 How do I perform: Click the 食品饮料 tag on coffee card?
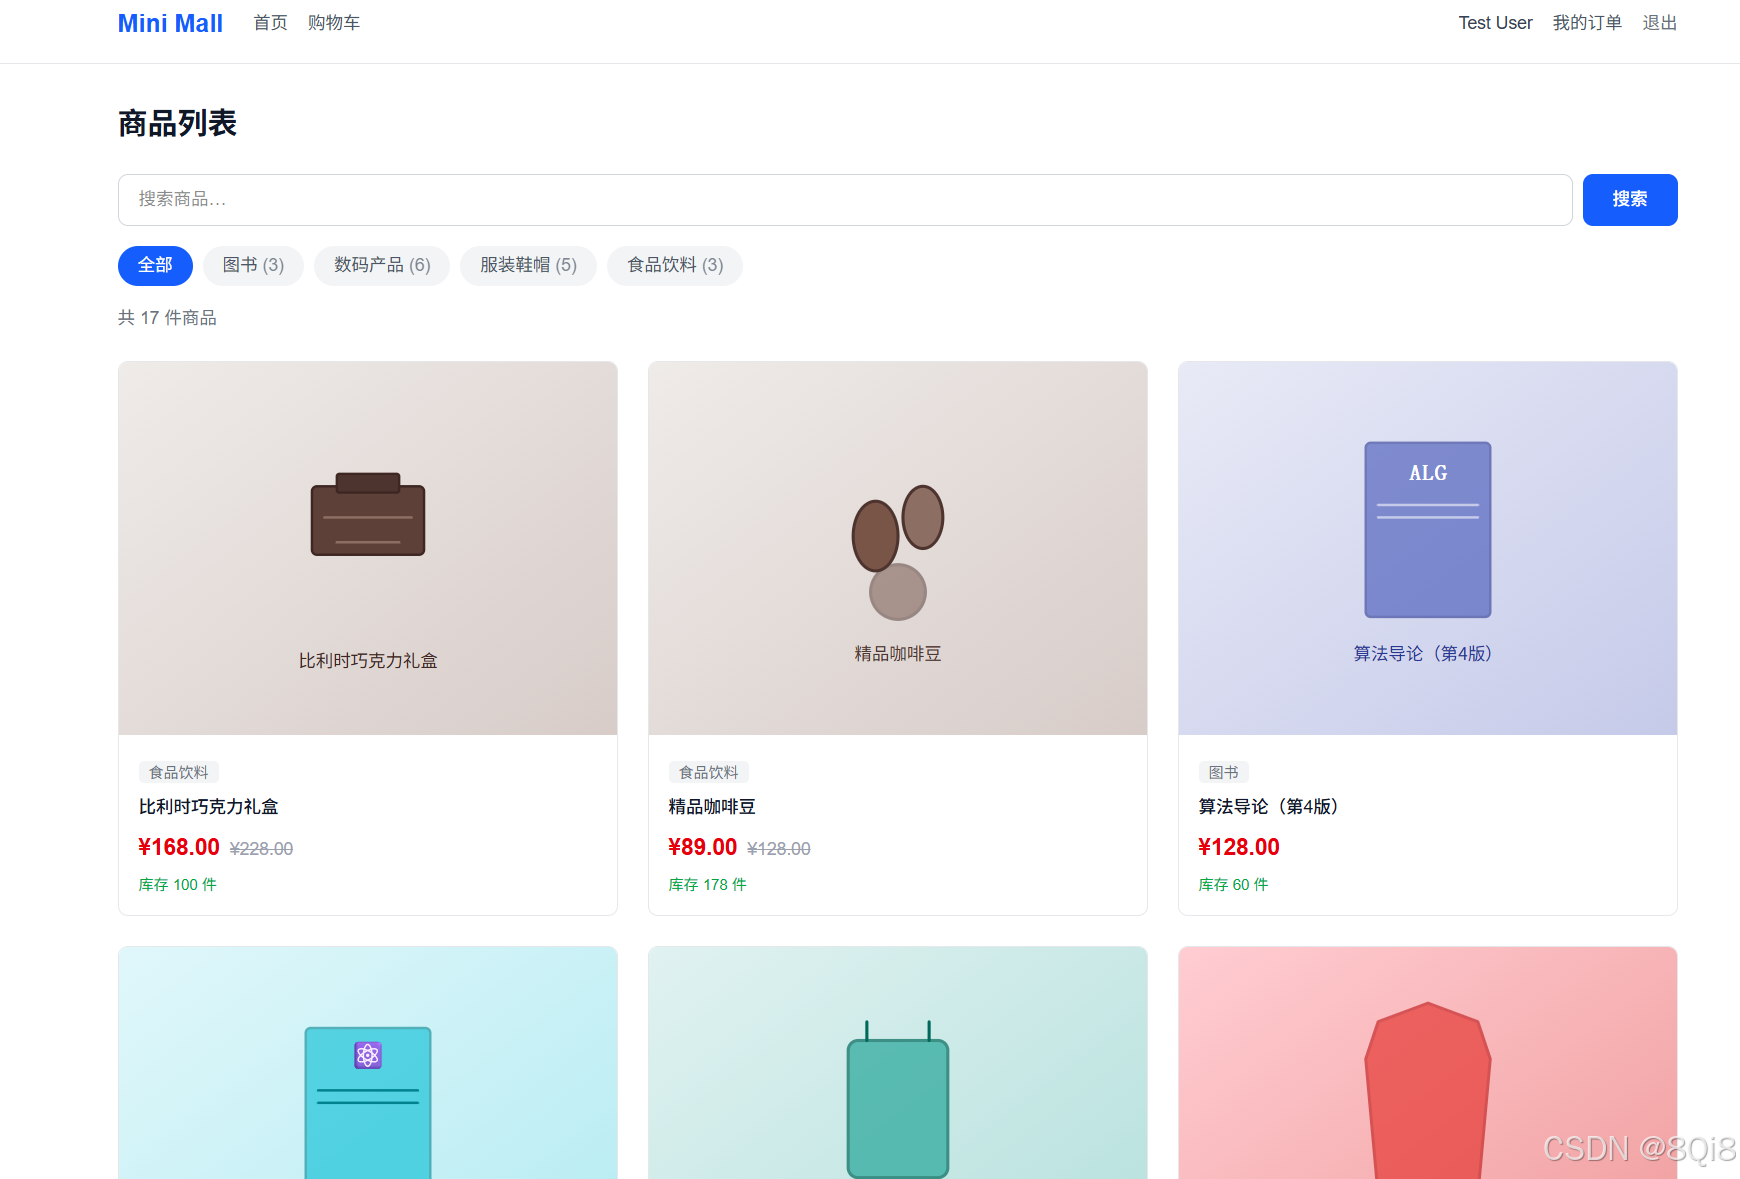pos(709,772)
